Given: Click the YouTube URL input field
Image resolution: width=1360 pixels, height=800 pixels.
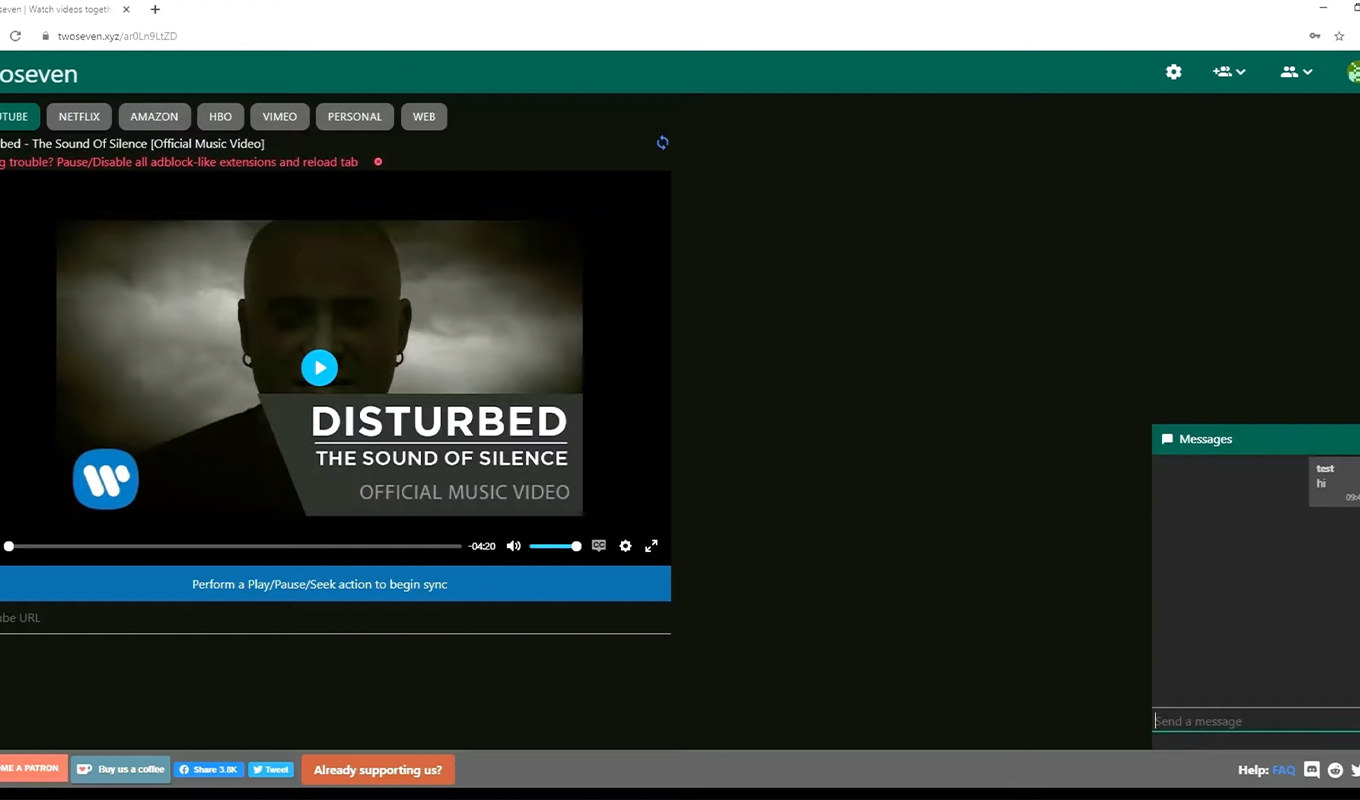Looking at the screenshot, I should [x=335, y=618].
